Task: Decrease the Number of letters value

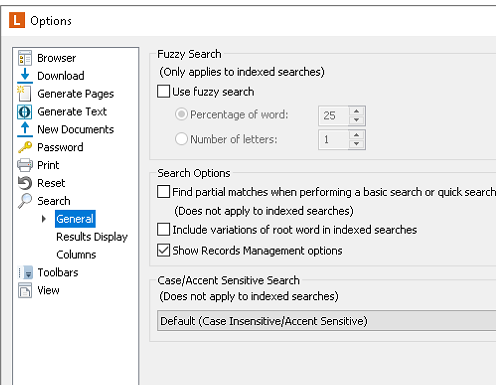Action: (357, 144)
